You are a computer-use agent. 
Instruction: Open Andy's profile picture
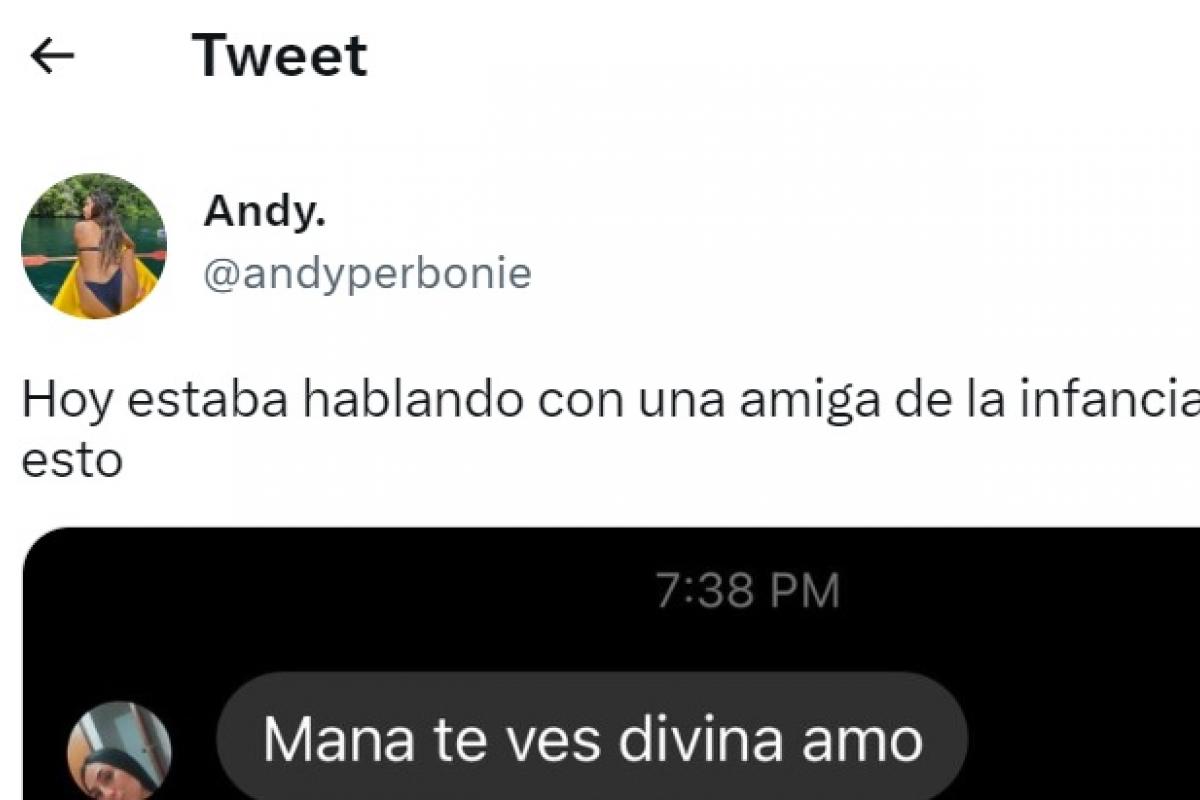pyautogui.click(x=94, y=246)
